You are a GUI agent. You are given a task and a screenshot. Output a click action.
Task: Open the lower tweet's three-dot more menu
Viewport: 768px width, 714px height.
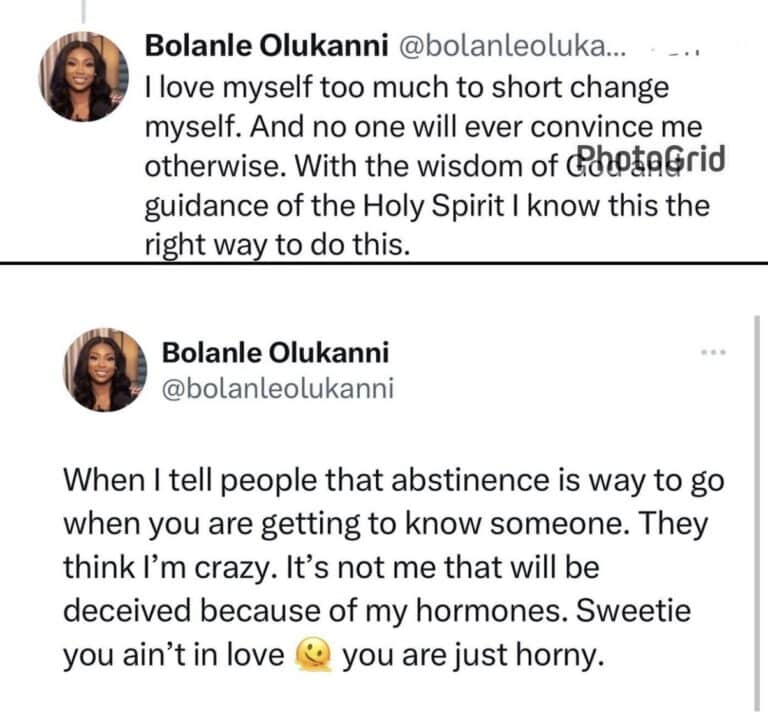(713, 353)
